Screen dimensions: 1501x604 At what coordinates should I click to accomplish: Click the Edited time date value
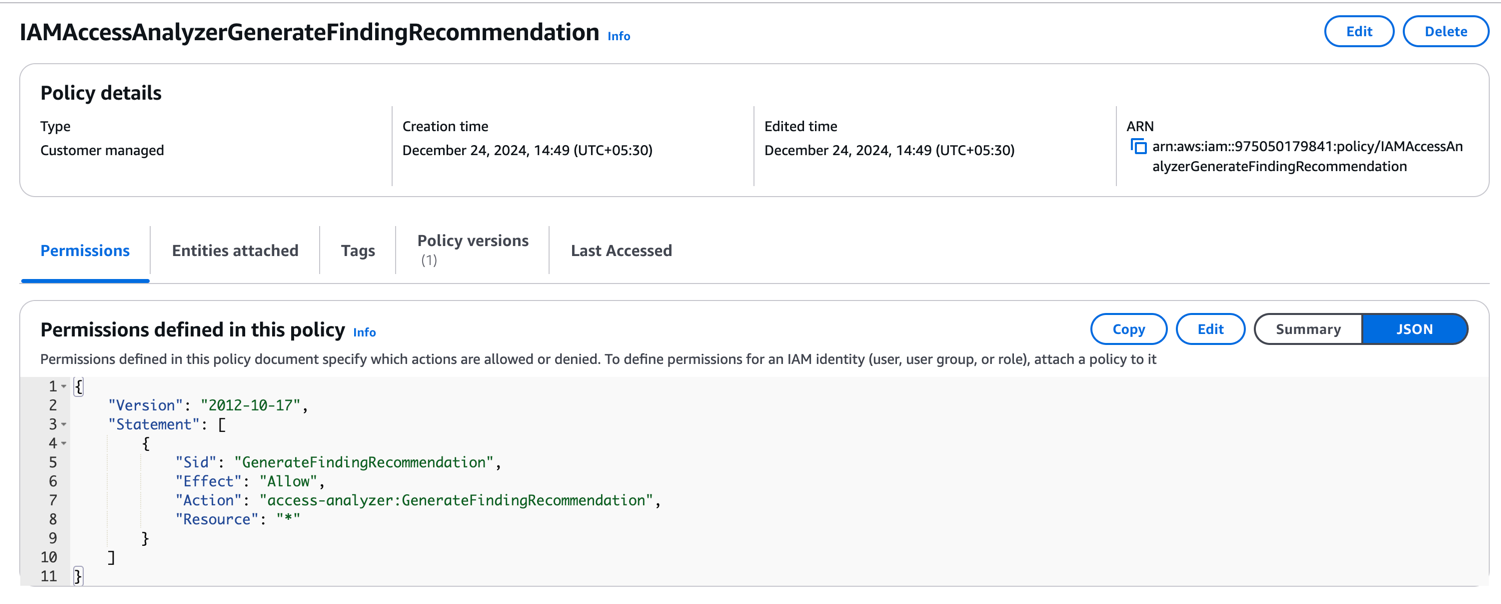tap(889, 150)
